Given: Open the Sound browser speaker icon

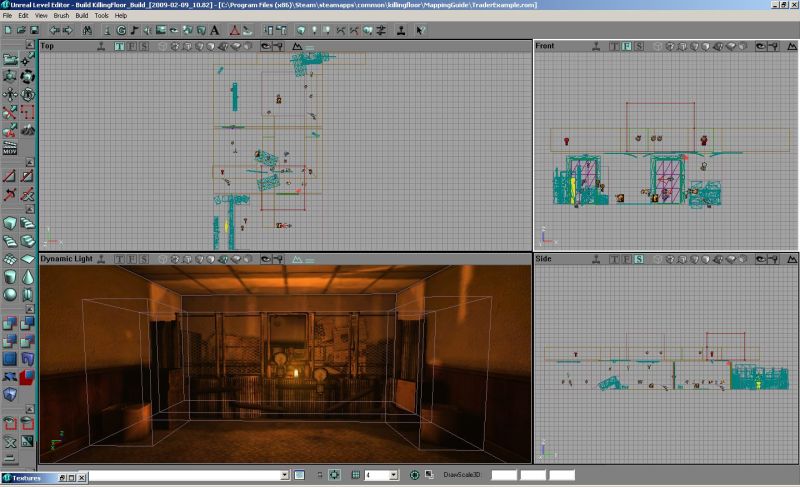Looking at the screenshot, I should (x=147, y=31).
